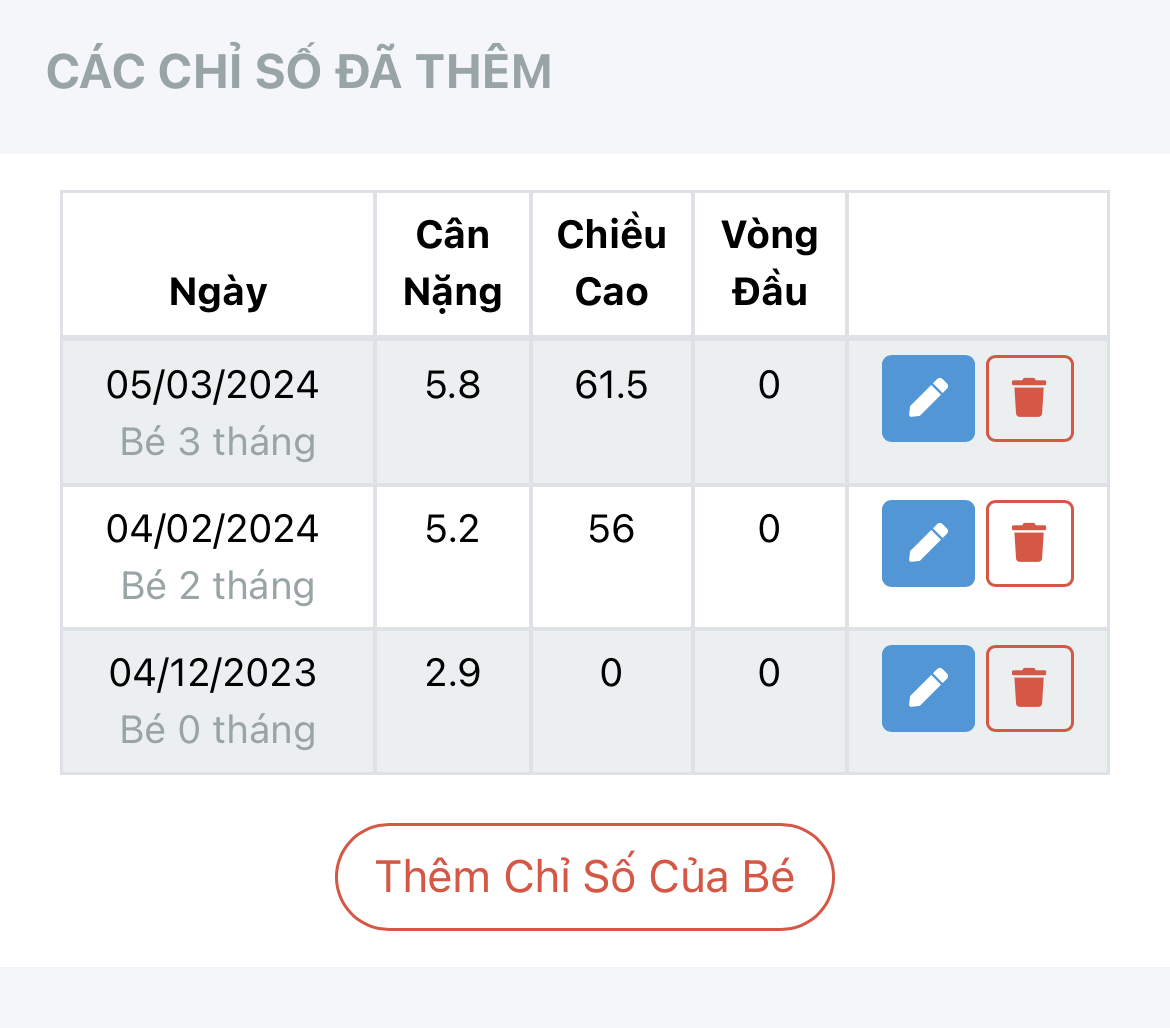Select the weight value 5.8
Image resolution: width=1170 pixels, height=1028 pixels.
pos(452,385)
